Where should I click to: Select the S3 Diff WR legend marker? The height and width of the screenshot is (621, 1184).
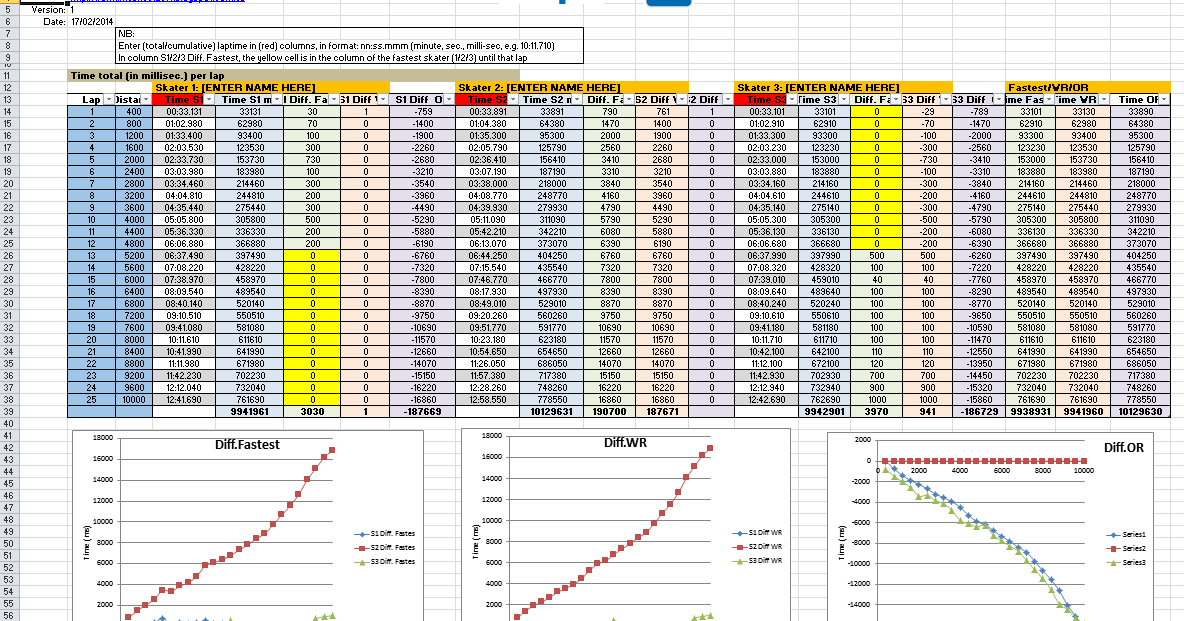point(740,560)
